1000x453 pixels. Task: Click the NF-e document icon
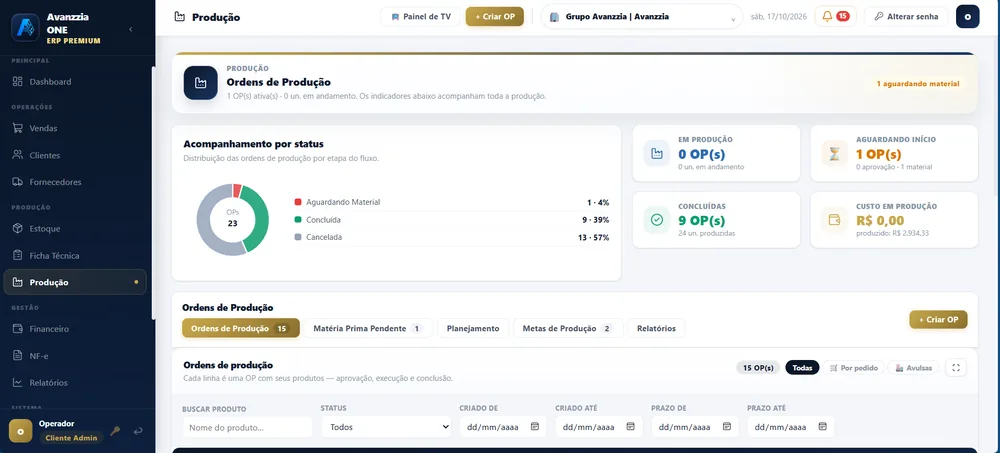coord(17,356)
